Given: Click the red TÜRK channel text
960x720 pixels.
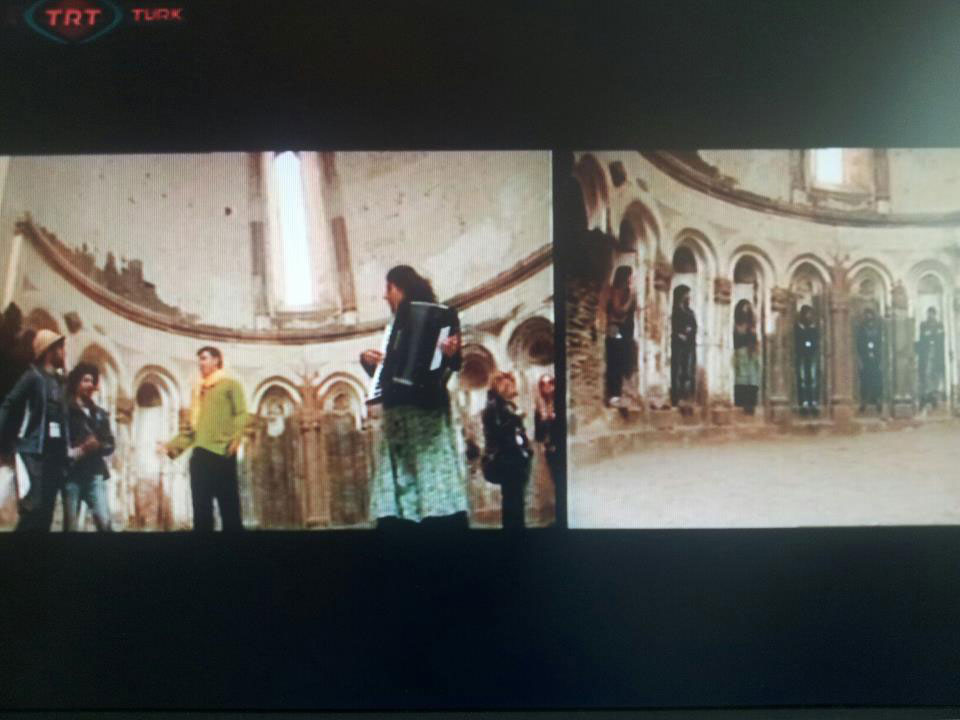Looking at the screenshot, I should click(x=156, y=15).
